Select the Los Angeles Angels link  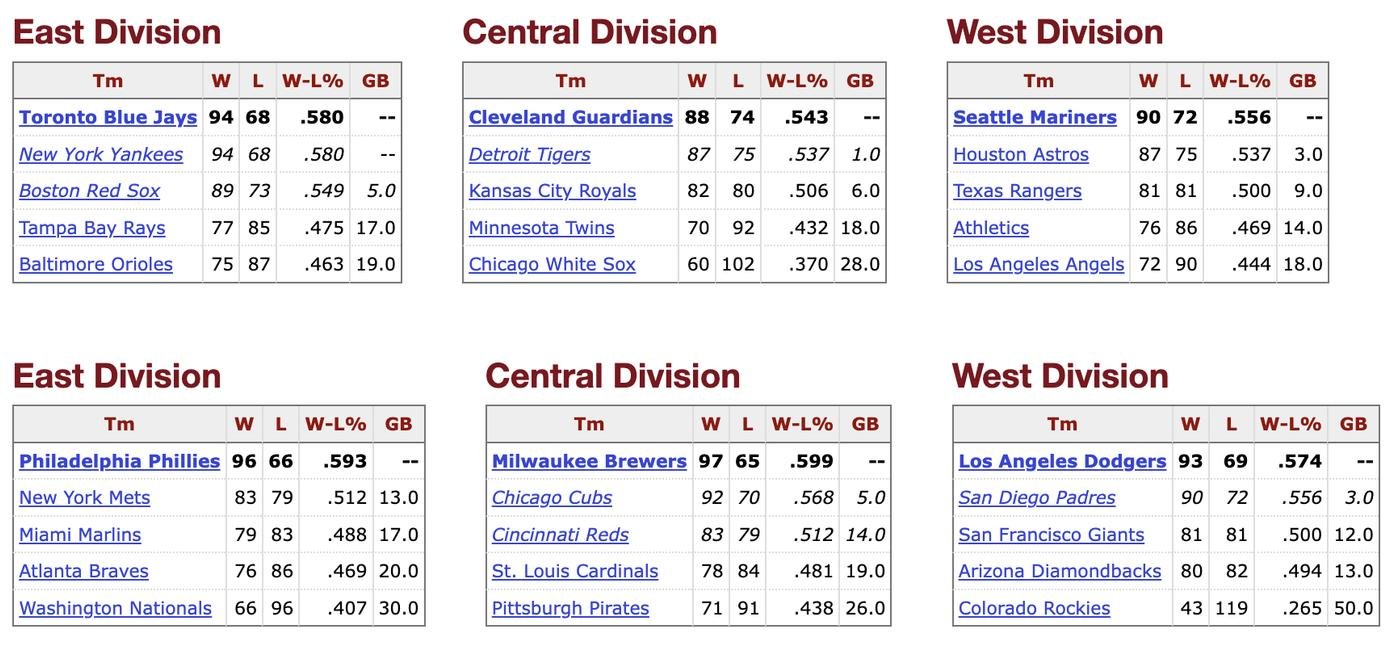tap(1038, 264)
